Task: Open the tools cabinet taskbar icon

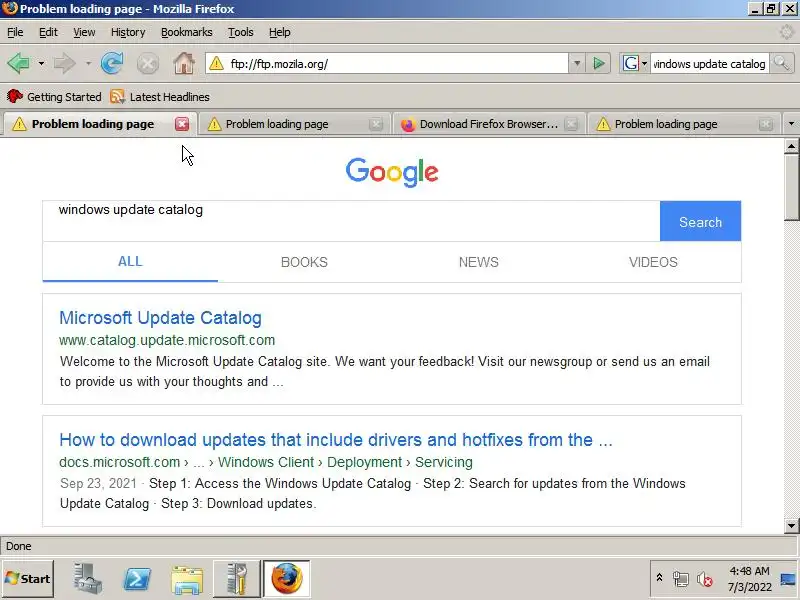Action: 236,579
